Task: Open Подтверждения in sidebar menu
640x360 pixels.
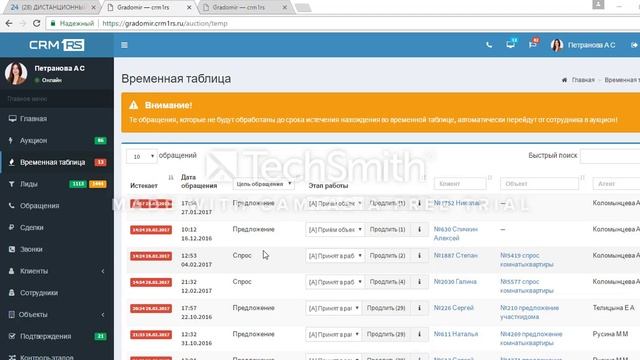Action: 45,336
